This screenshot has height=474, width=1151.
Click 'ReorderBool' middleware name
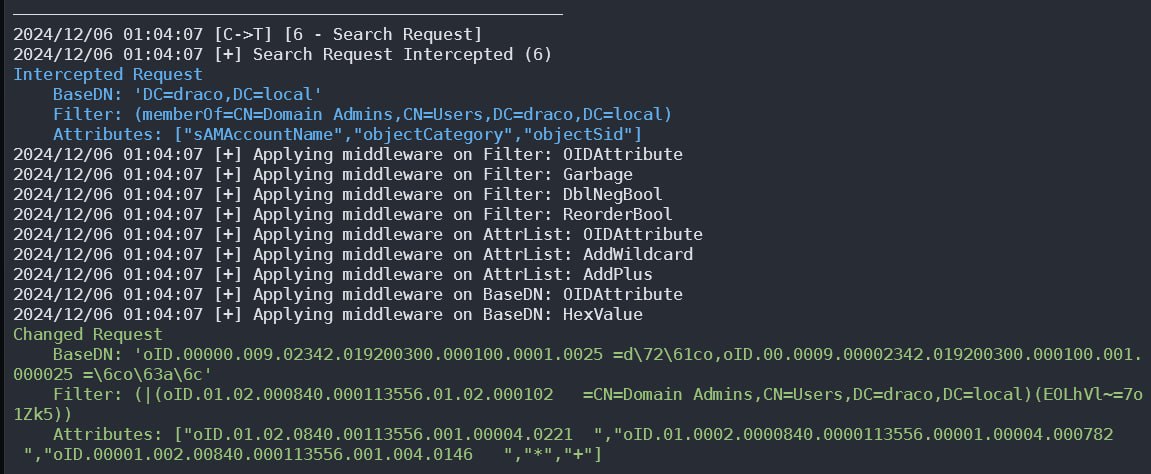coord(617,215)
